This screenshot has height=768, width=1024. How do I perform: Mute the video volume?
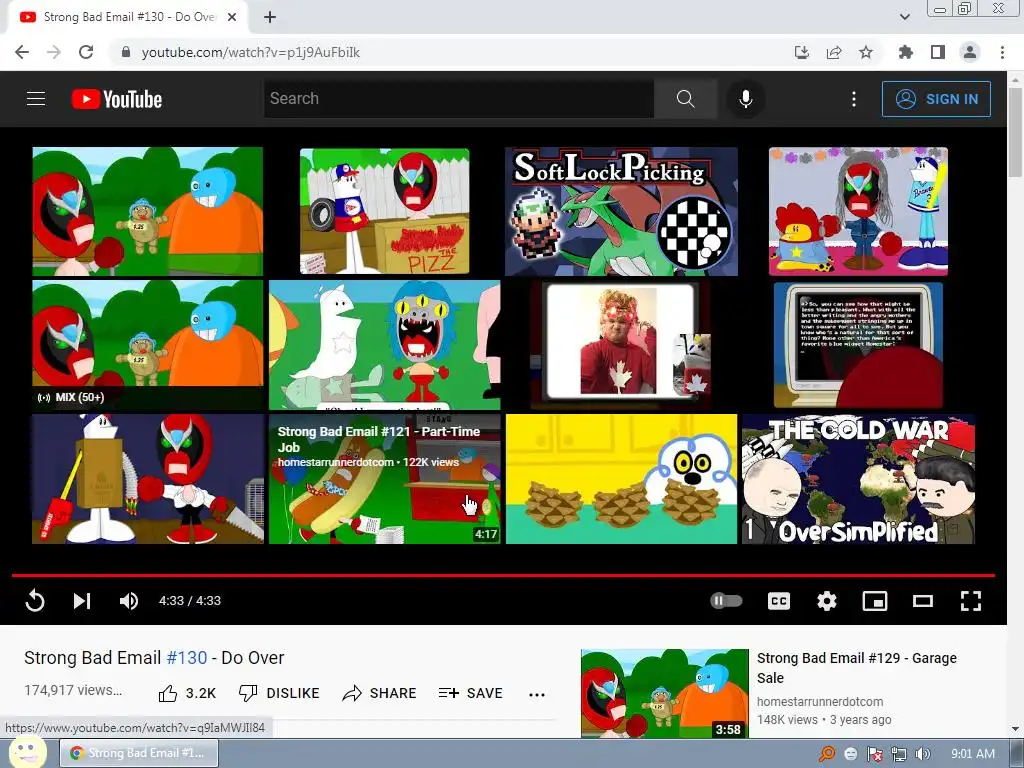[x=129, y=601]
